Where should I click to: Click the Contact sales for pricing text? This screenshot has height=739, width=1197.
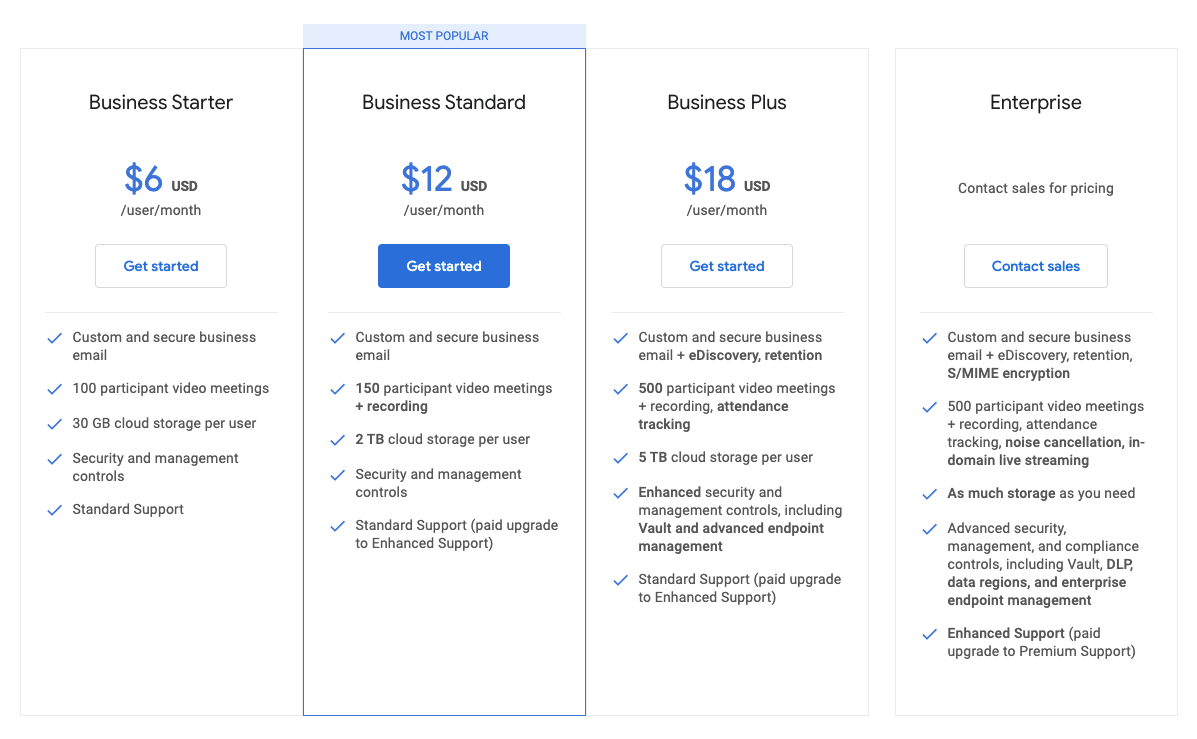(x=1035, y=188)
